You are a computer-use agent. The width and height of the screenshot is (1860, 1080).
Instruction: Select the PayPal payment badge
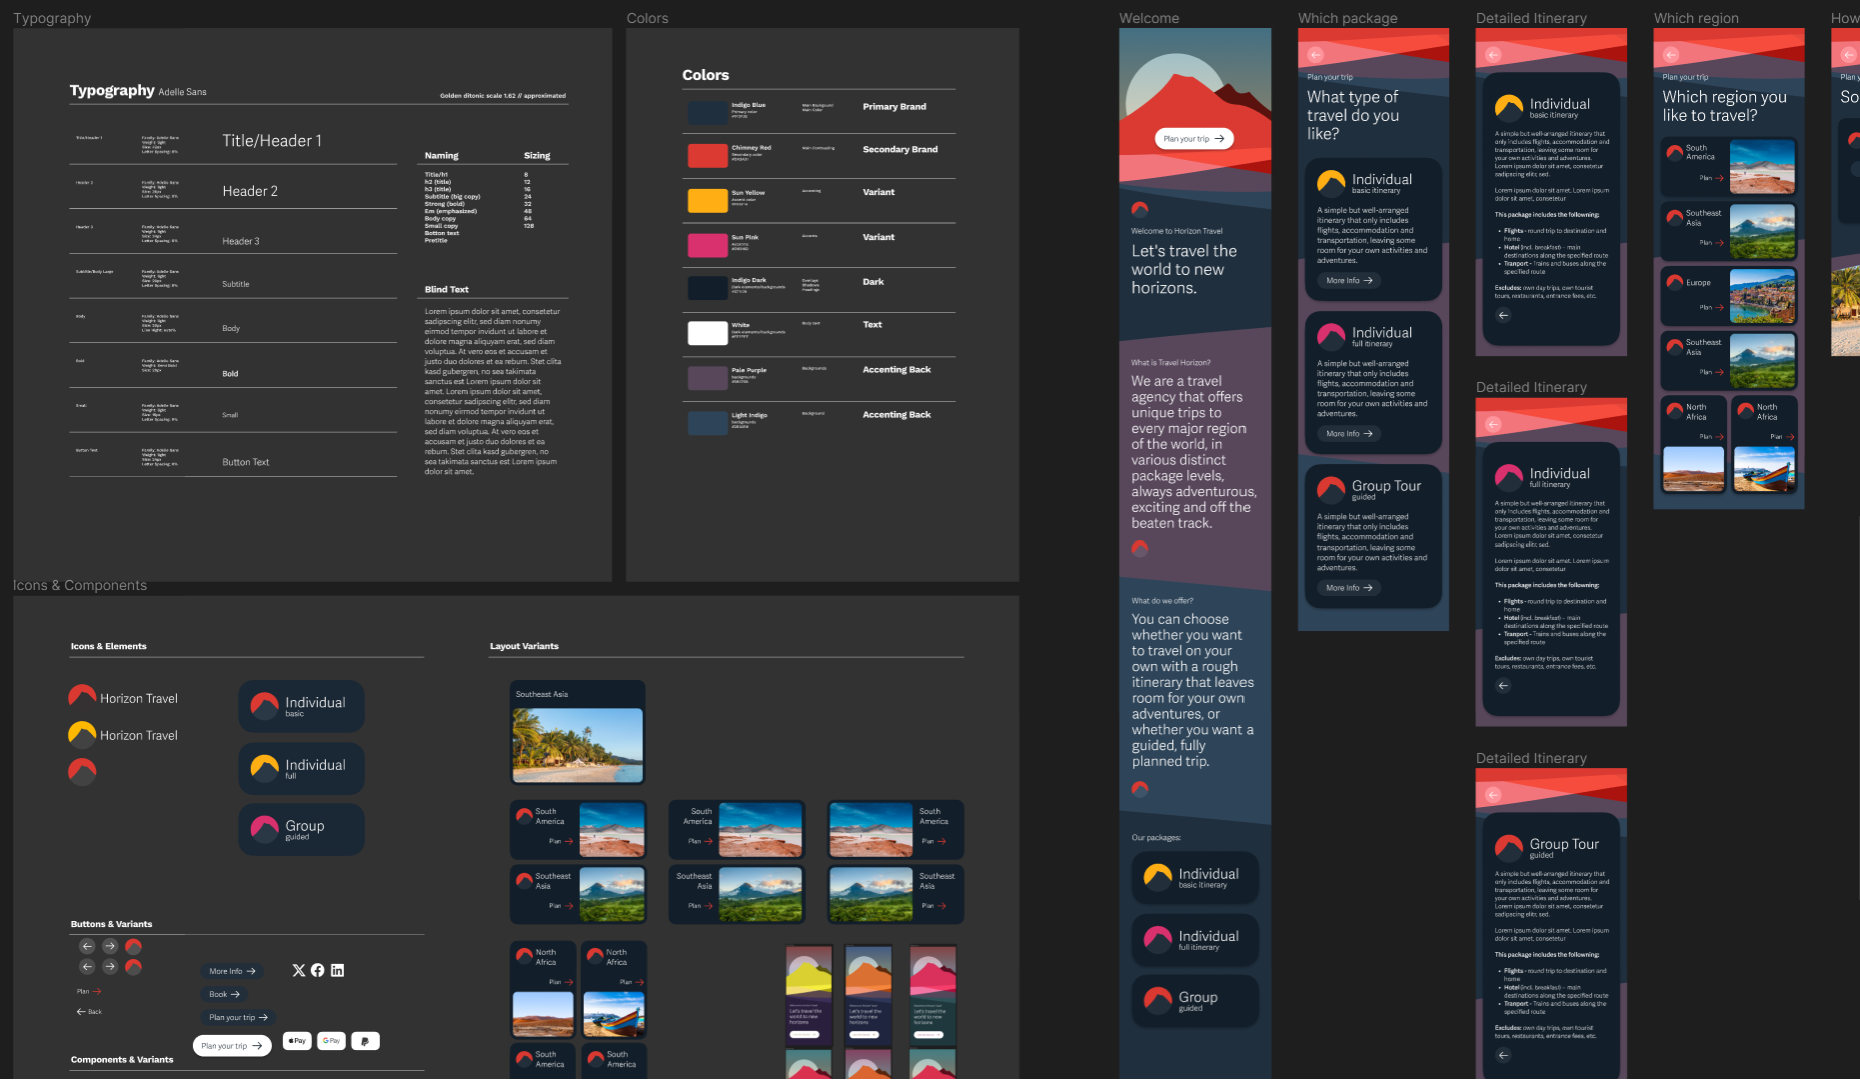[365, 1041]
